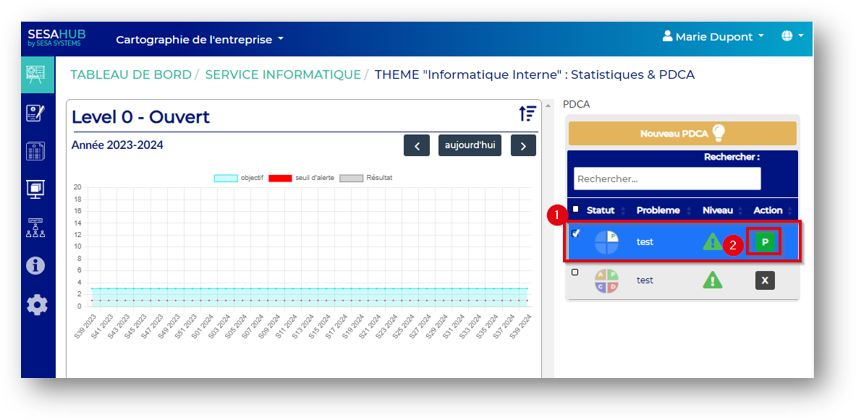This screenshot has height=420, width=856.
Task: Navigate to SERVICE INFORMATIQUE breadcrumb
Action: tap(283, 75)
